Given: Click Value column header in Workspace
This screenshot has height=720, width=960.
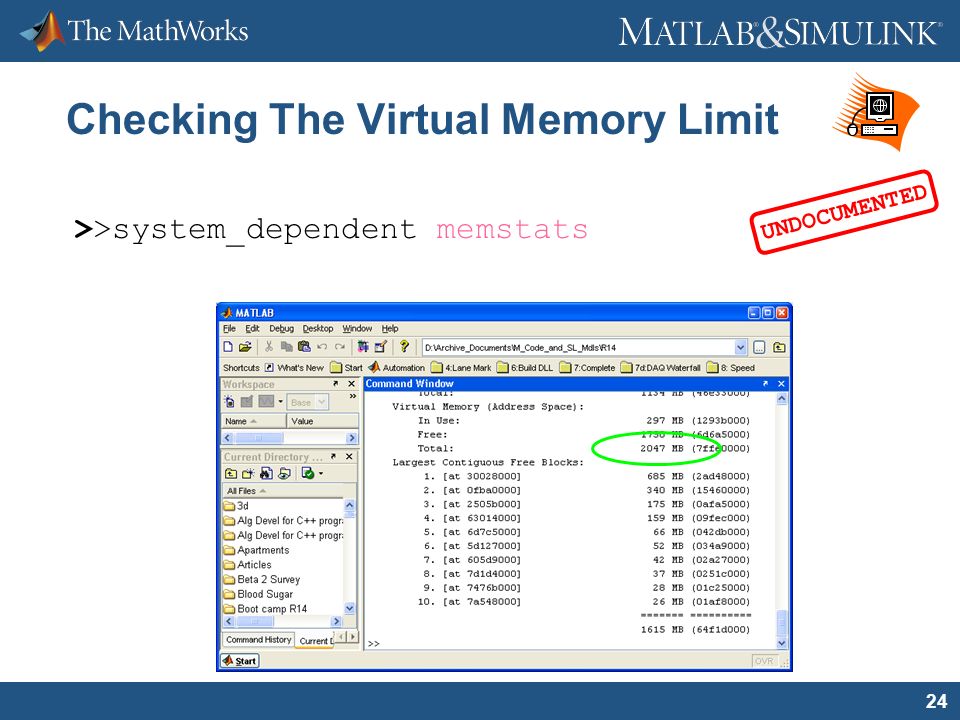Looking at the screenshot, I should 323,421.
